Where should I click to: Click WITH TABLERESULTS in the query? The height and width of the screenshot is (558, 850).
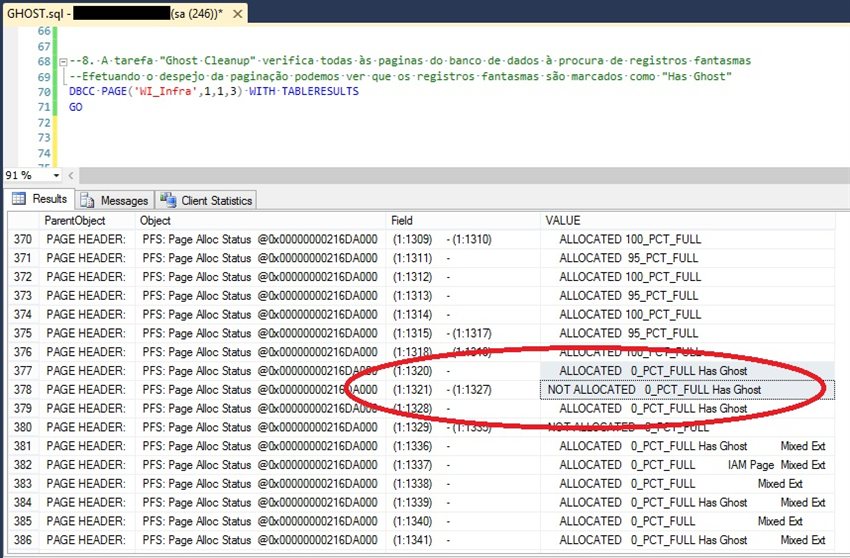click(x=304, y=91)
